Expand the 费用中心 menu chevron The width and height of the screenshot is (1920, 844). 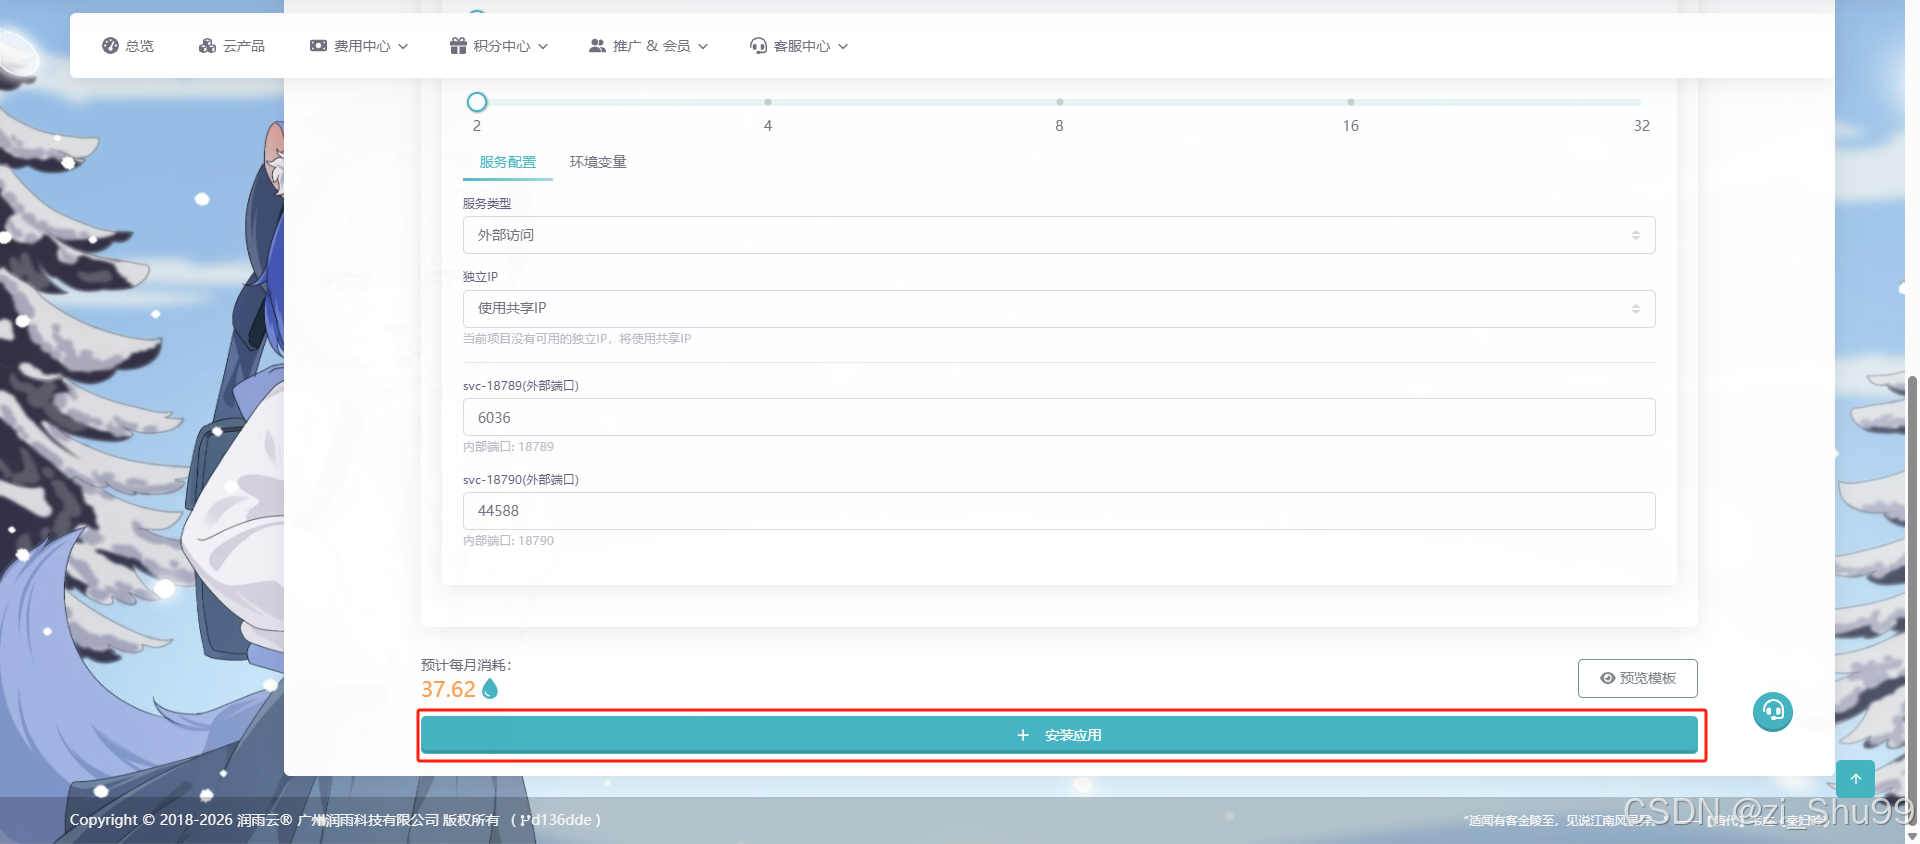click(403, 46)
